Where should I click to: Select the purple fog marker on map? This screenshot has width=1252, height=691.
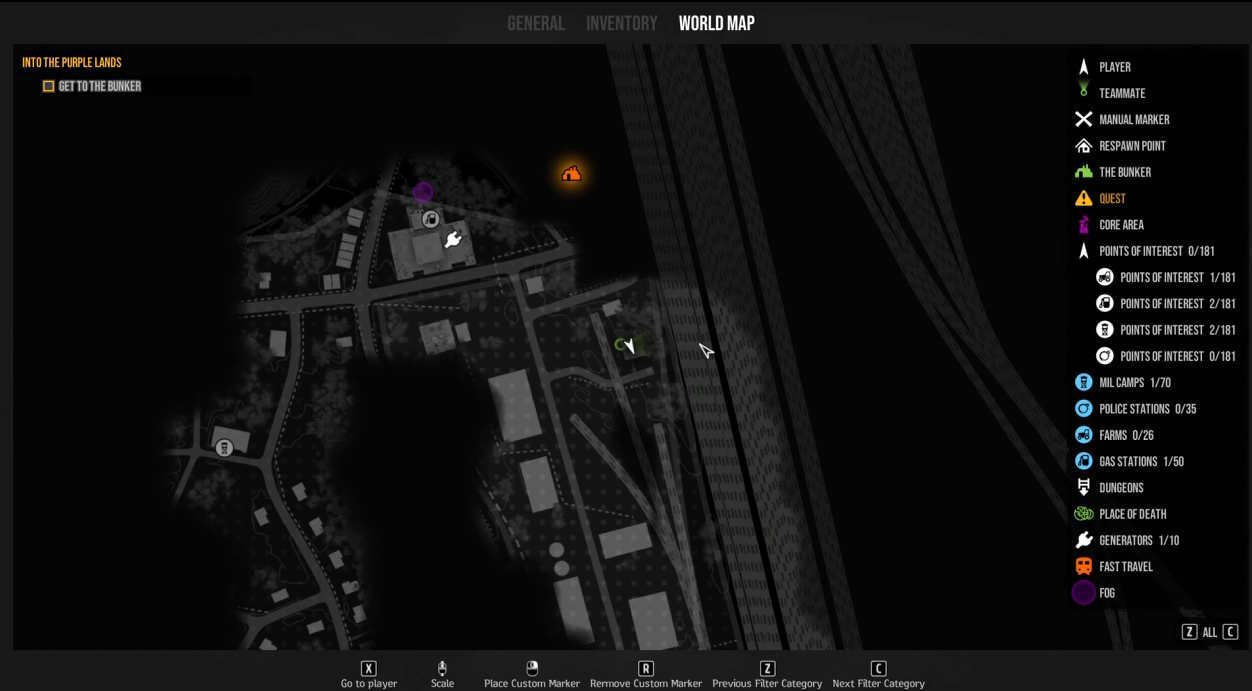point(423,192)
